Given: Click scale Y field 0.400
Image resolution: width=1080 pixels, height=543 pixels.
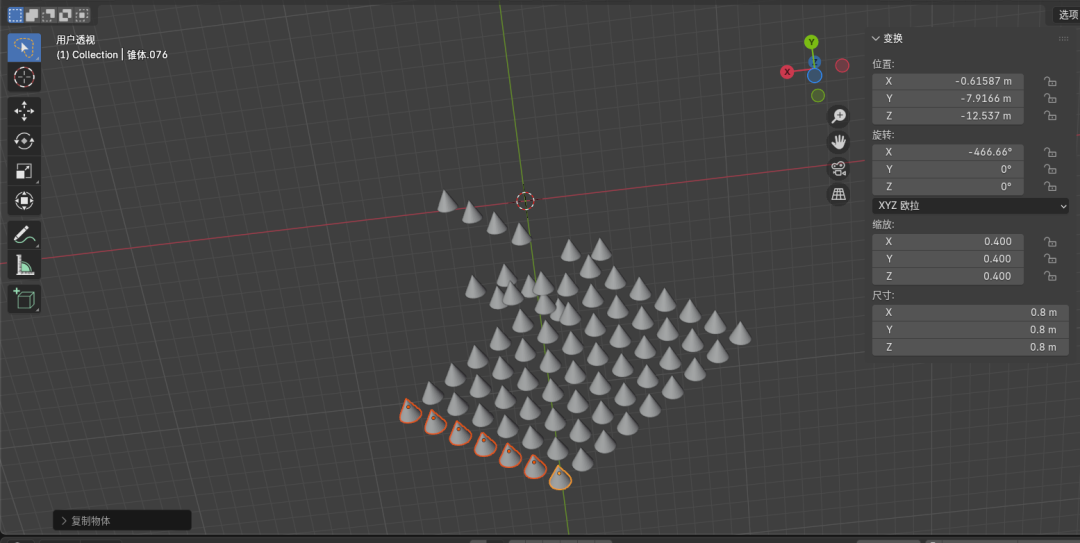Looking at the screenshot, I should coord(948,259).
